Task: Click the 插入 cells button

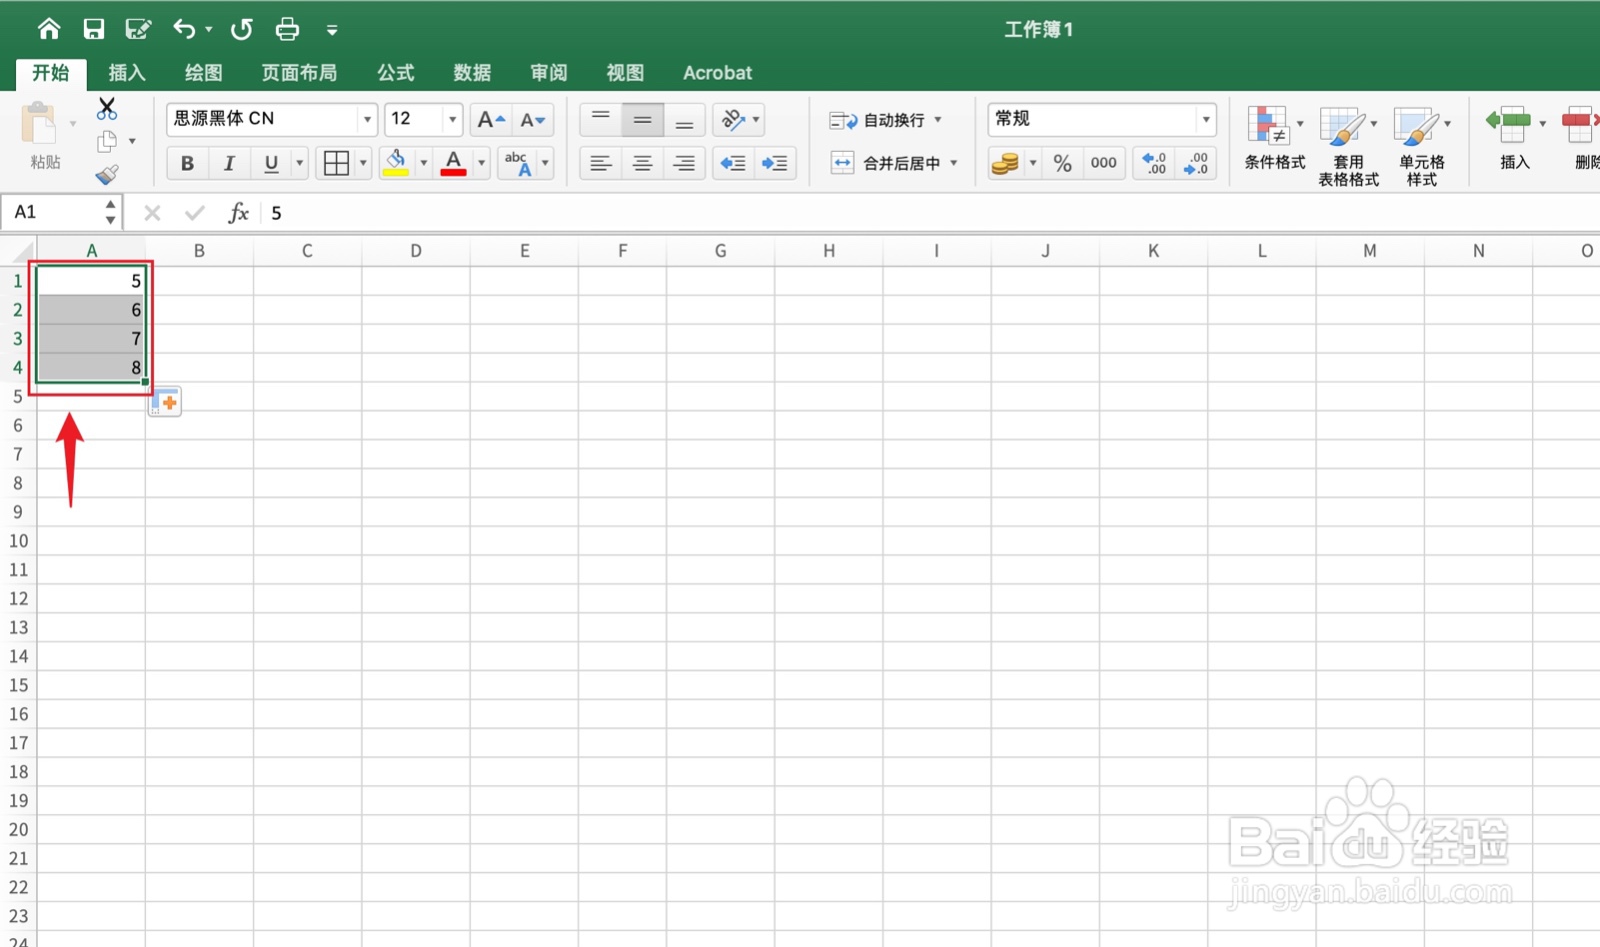Action: click(1514, 139)
